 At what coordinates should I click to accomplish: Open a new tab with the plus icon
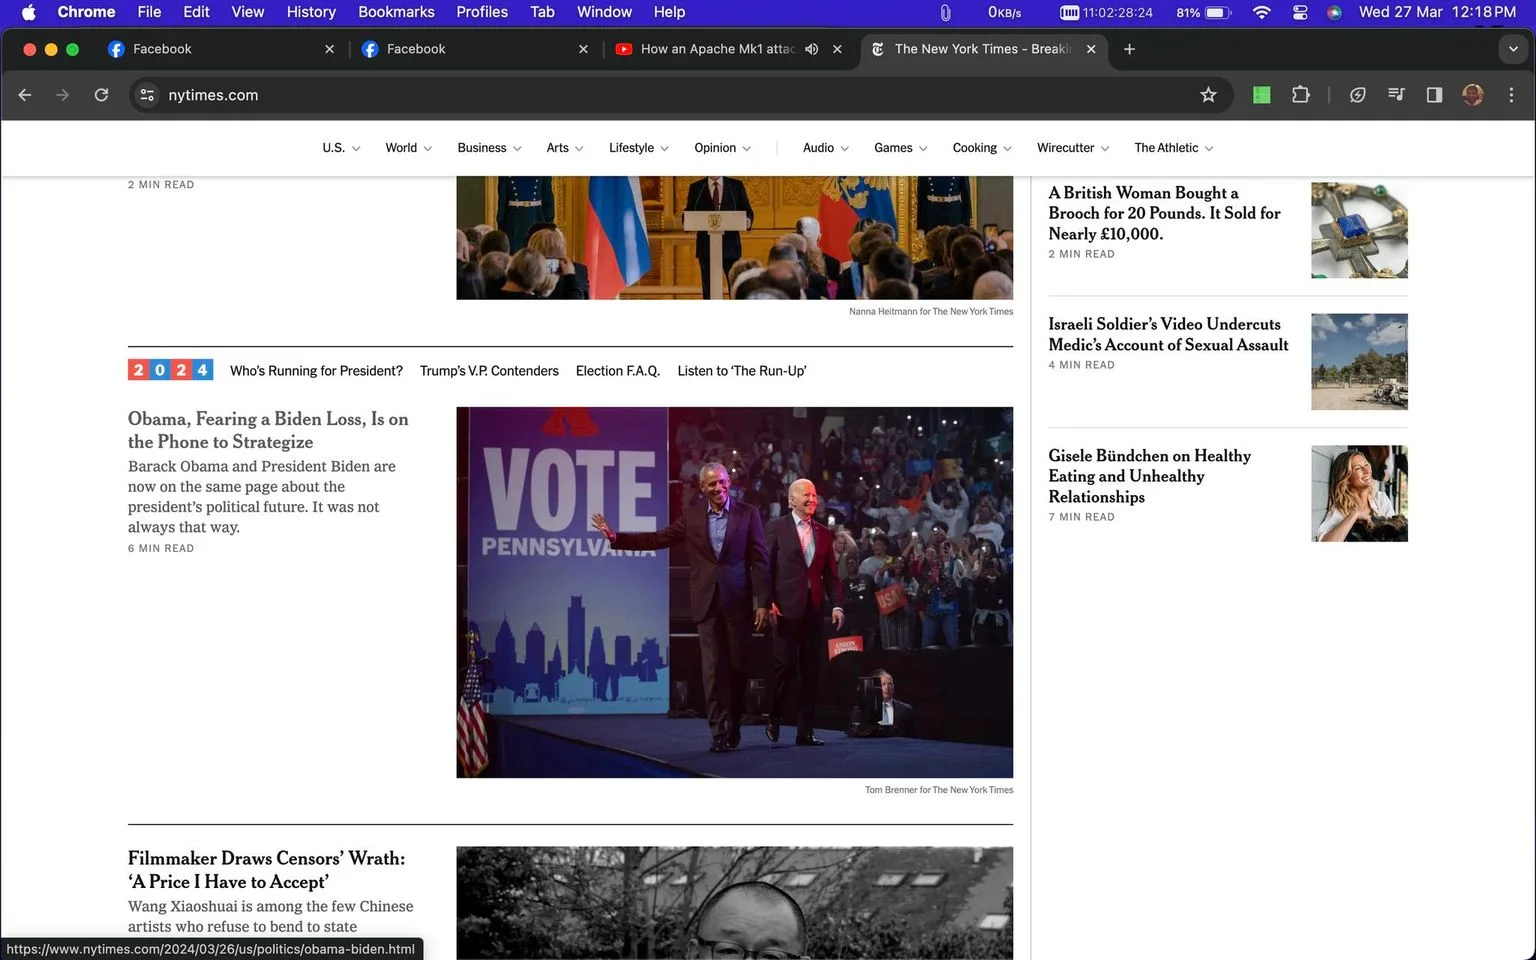coord(1129,49)
